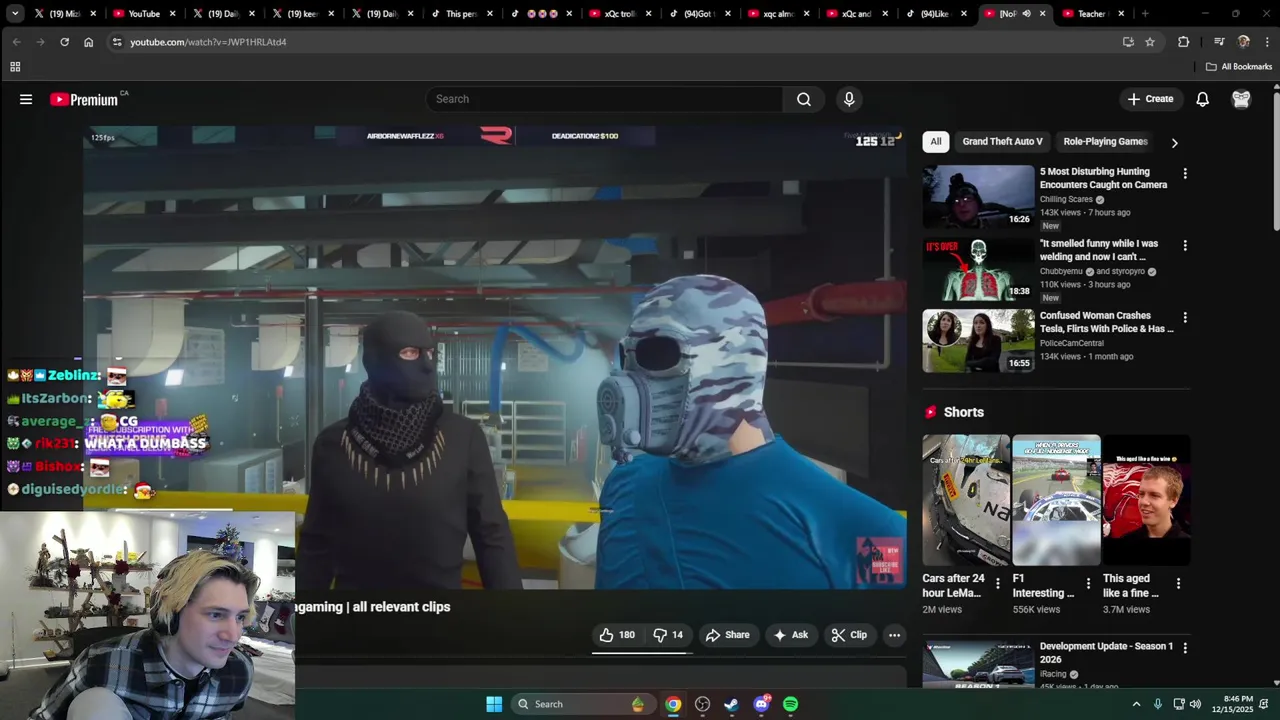The image size is (1280, 720).
Task: Go to Chrome home page
Action: (x=88, y=42)
